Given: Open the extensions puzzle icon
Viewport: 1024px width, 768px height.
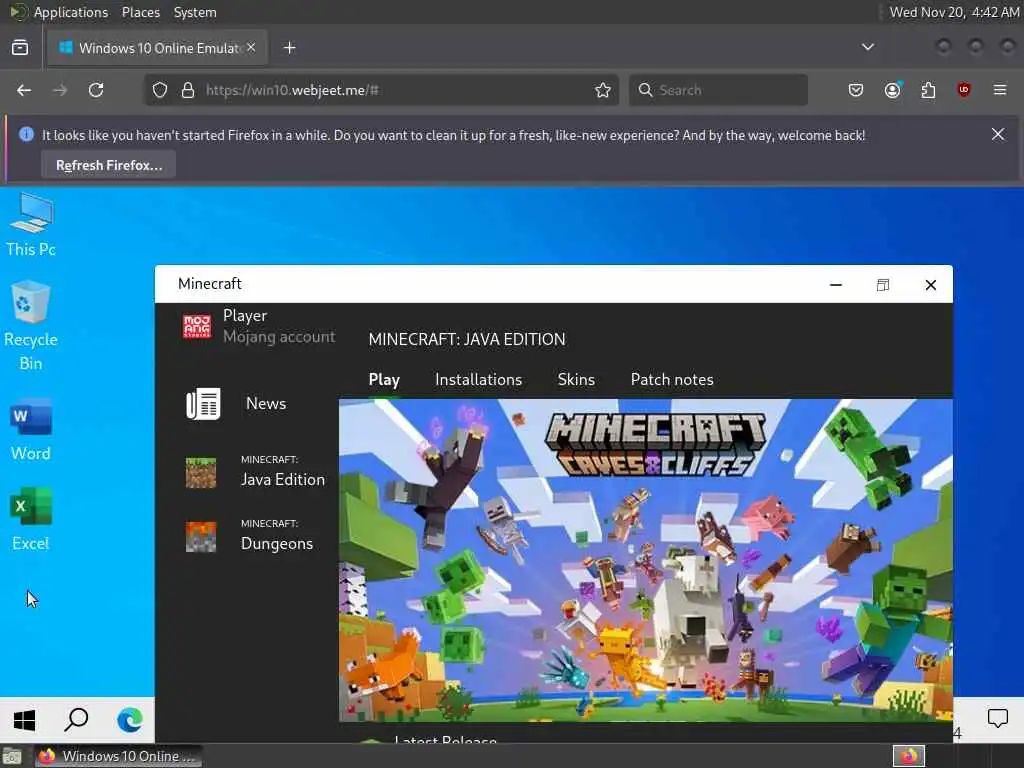Looking at the screenshot, I should tap(928, 90).
